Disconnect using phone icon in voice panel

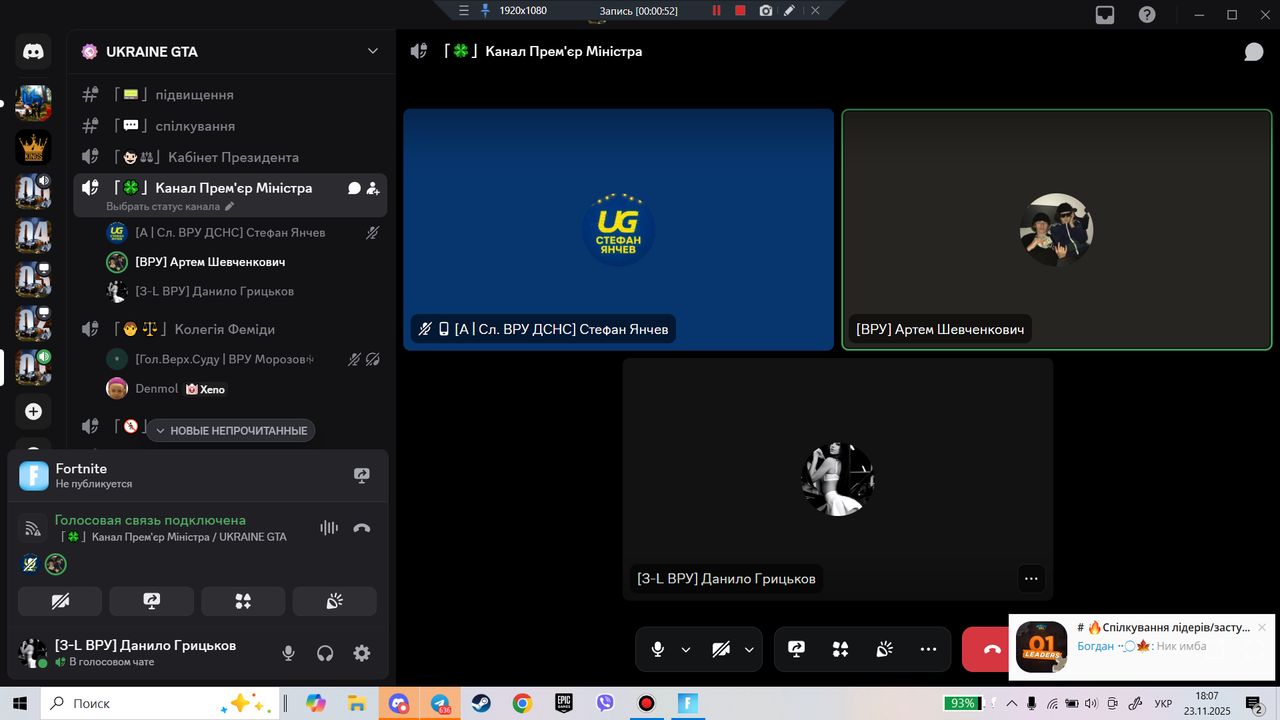pyautogui.click(x=362, y=527)
